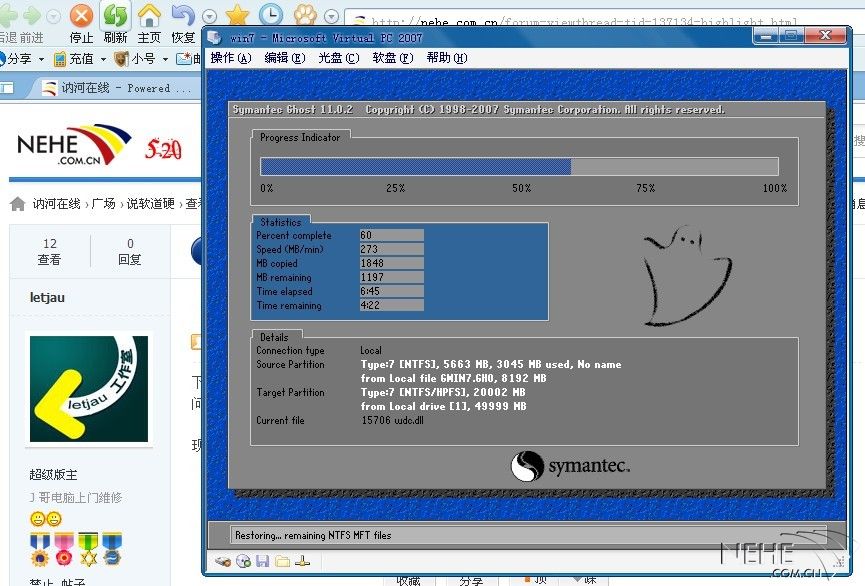Open the 操作(A) menu in Virtual PC
Image resolution: width=865 pixels, height=586 pixels.
click(230, 58)
